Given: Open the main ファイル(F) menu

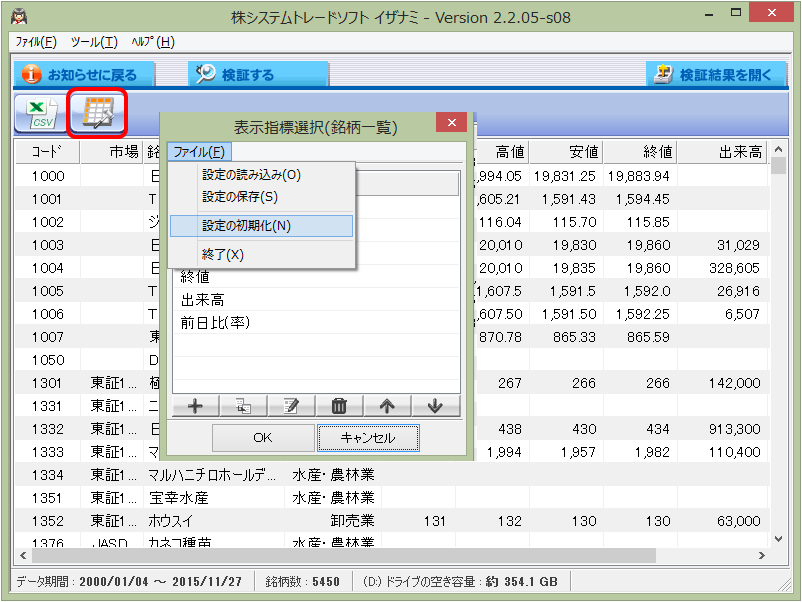Looking at the screenshot, I should point(36,42).
